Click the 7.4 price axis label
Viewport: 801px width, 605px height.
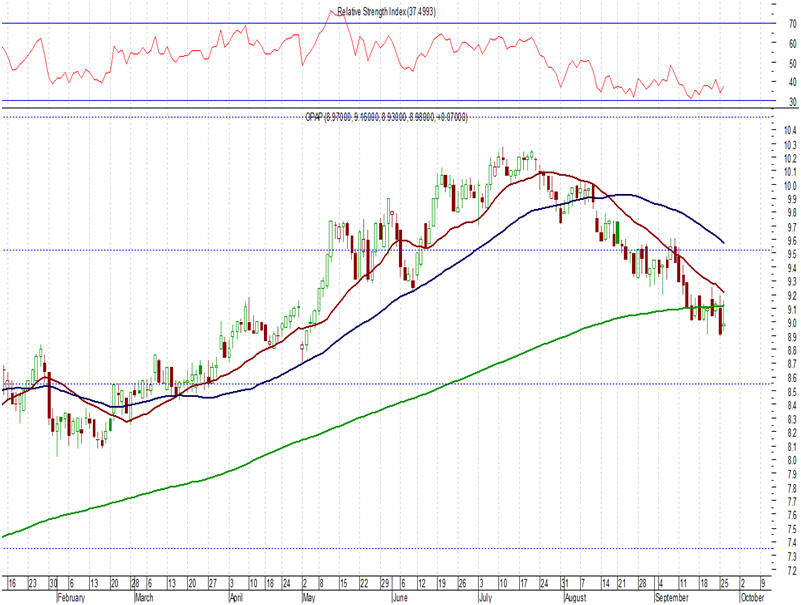(792, 543)
